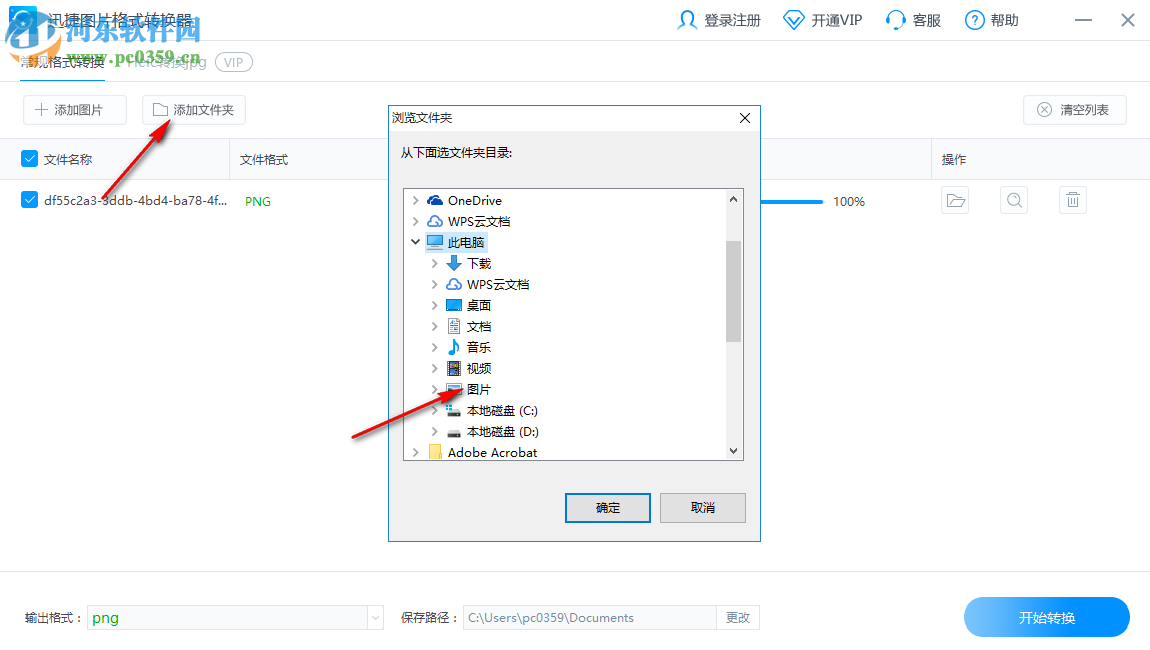Delete df55c2a3 file with the trash icon

click(1072, 200)
